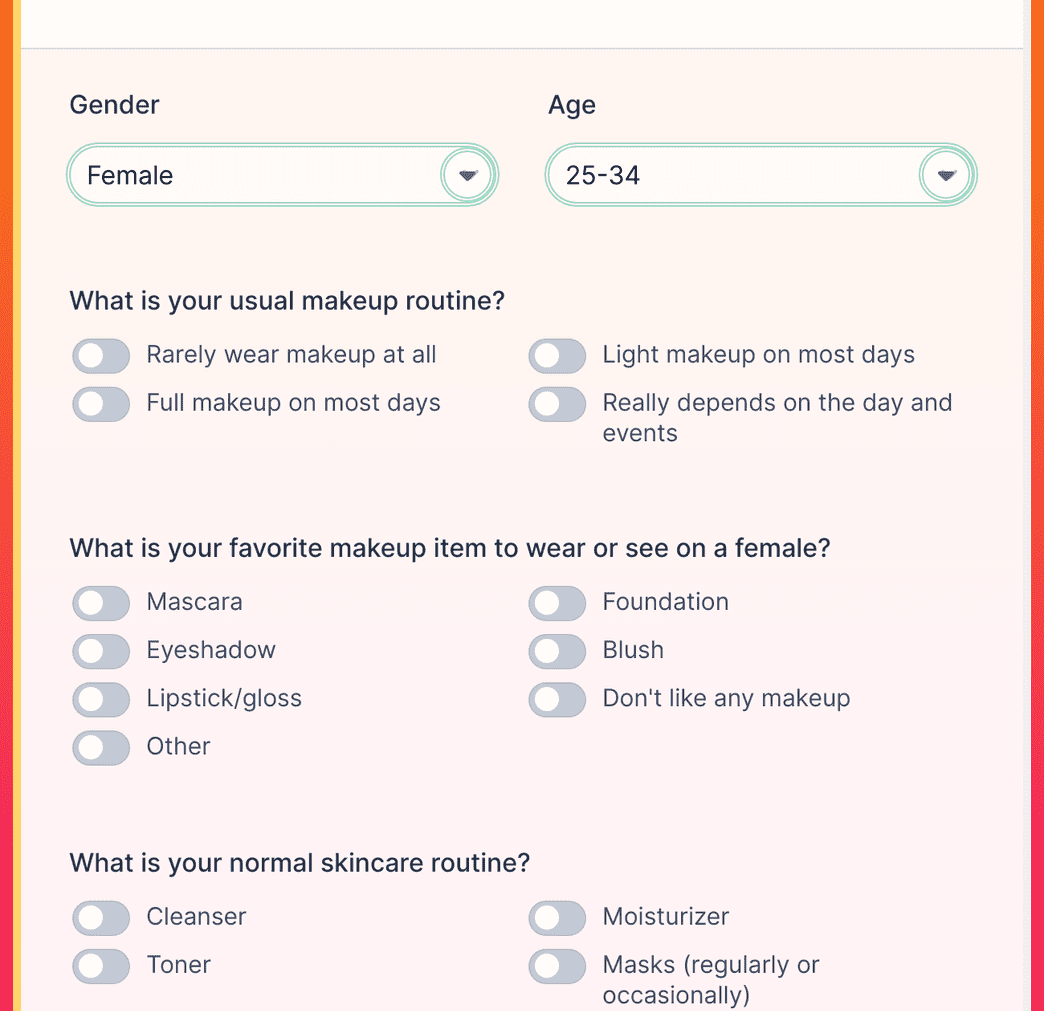Enable the Foundation option
Screen dimensions: 1044x1011
click(557, 603)
